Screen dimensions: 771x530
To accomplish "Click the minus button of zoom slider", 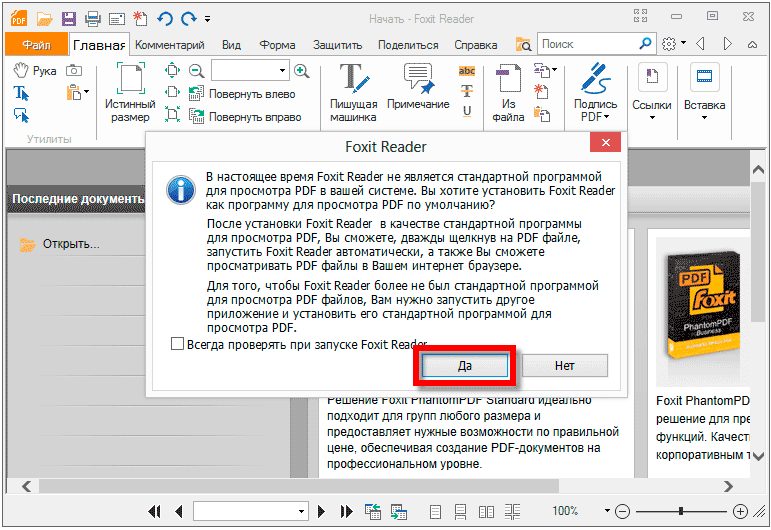I will coord(623,512).
